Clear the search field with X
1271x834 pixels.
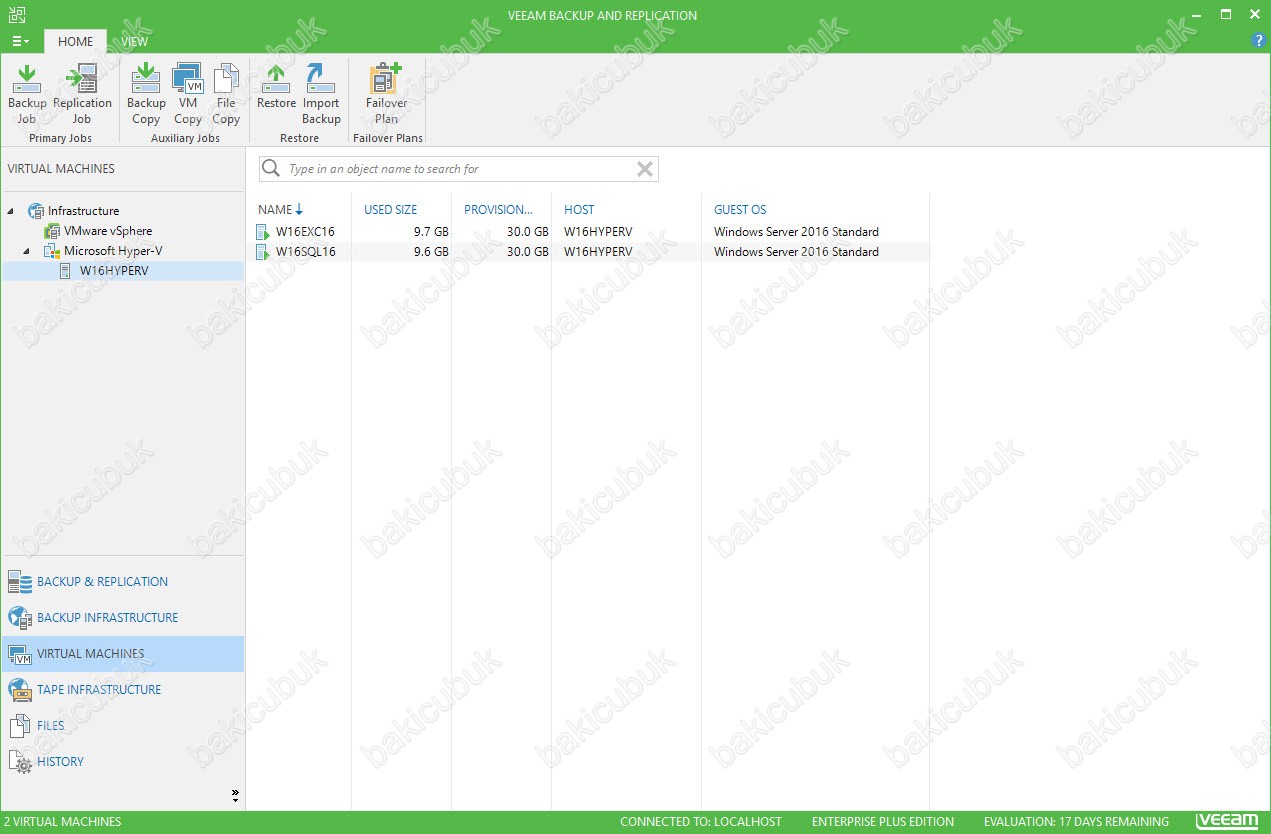pyautogui.click(x=645, y=169)
